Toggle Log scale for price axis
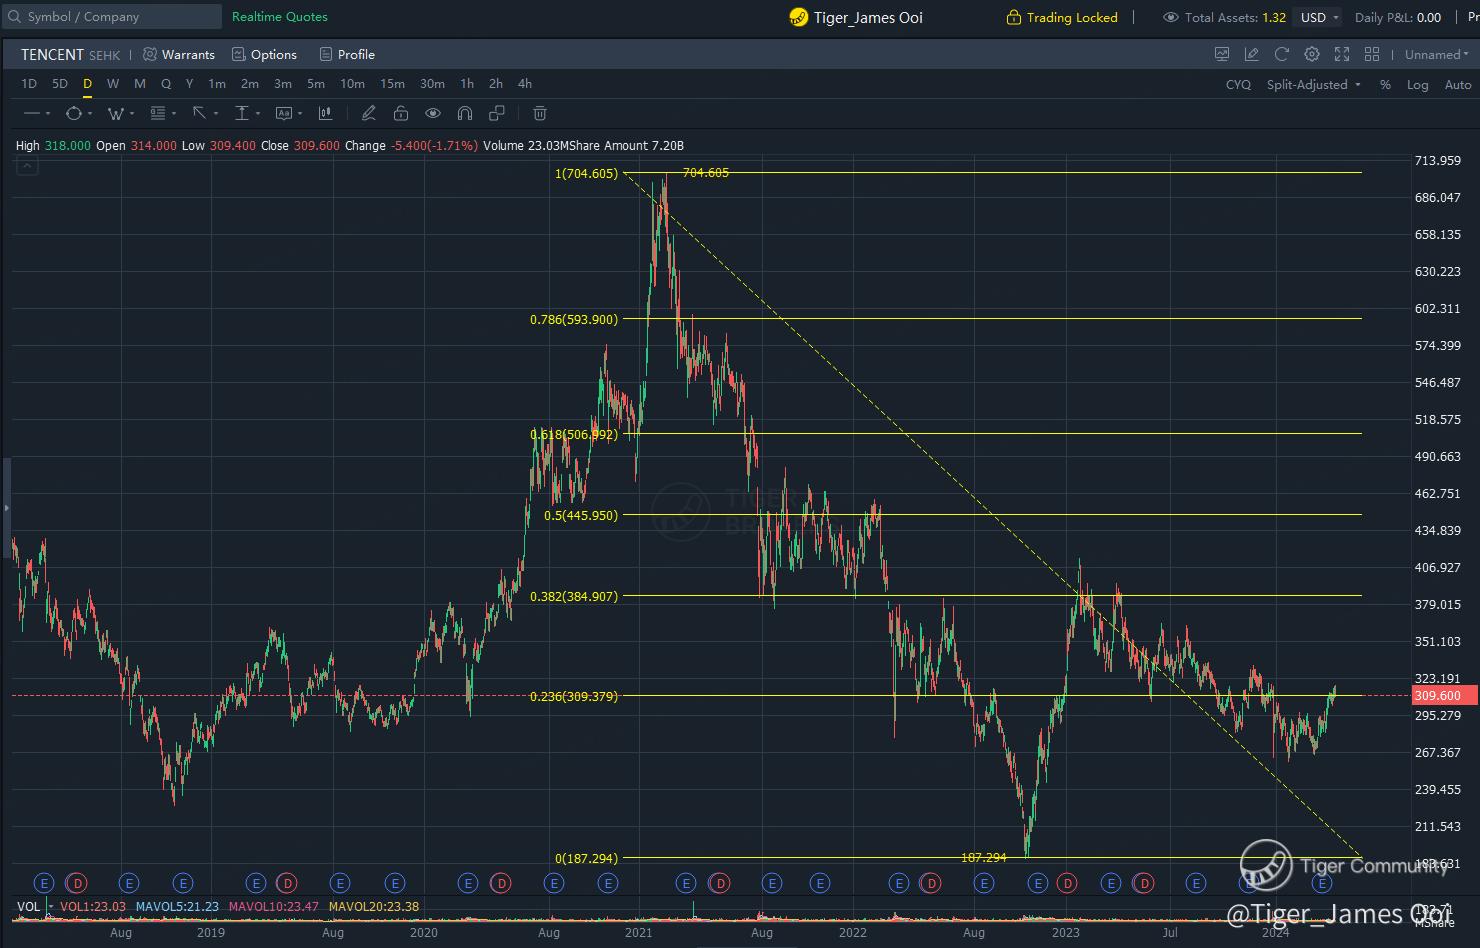The width and height of the screenshot is (1480, 948). point(1417,85)
